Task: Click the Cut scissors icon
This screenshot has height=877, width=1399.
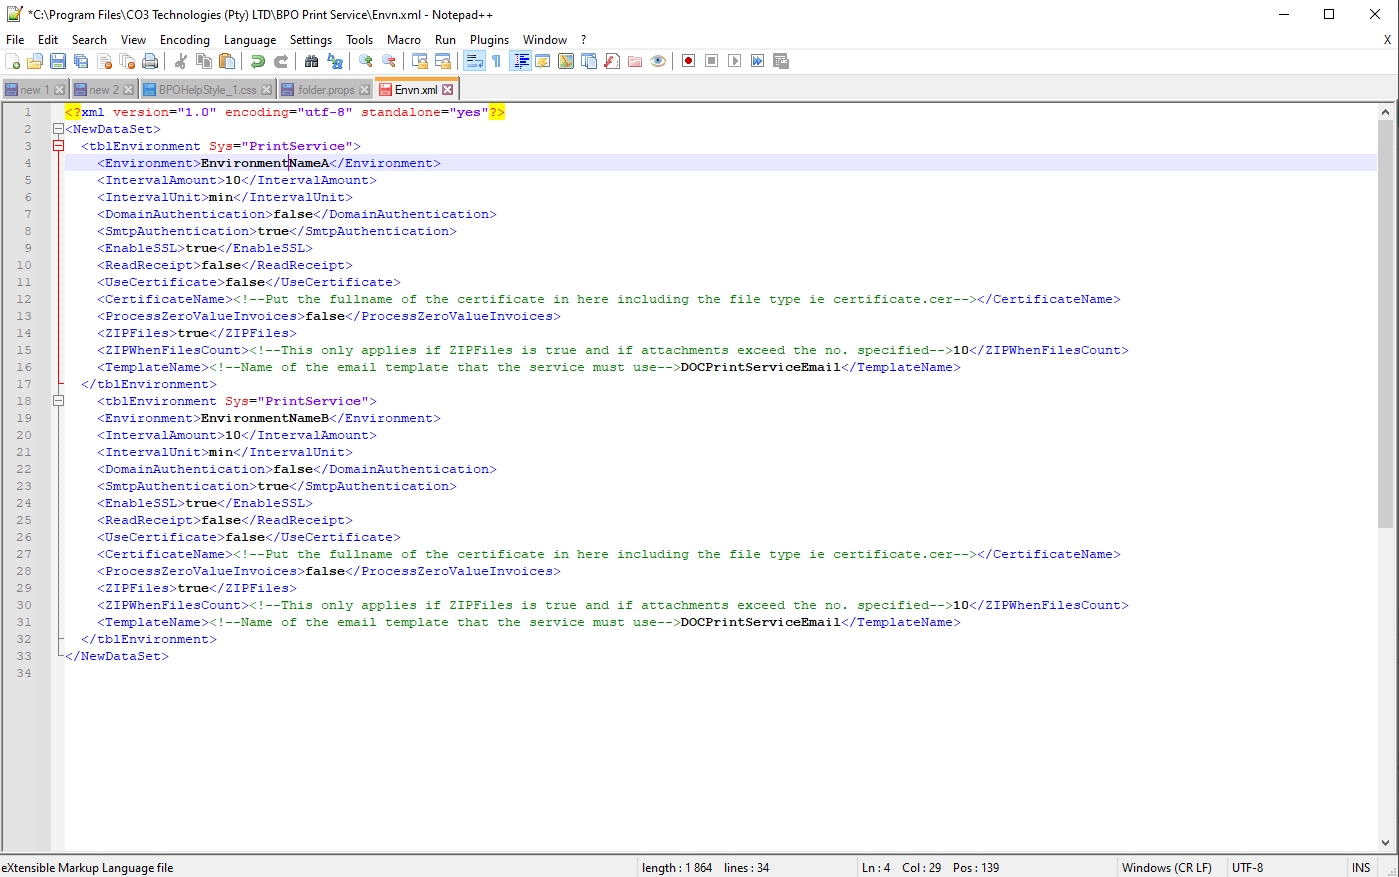Action: coord(181,62)
